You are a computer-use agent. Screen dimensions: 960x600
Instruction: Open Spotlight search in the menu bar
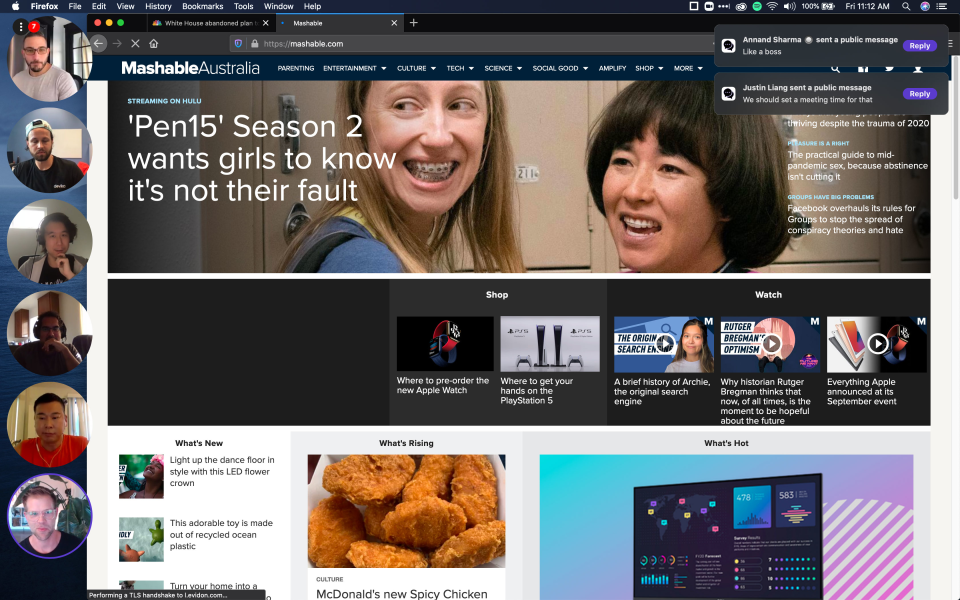point(905,7)
